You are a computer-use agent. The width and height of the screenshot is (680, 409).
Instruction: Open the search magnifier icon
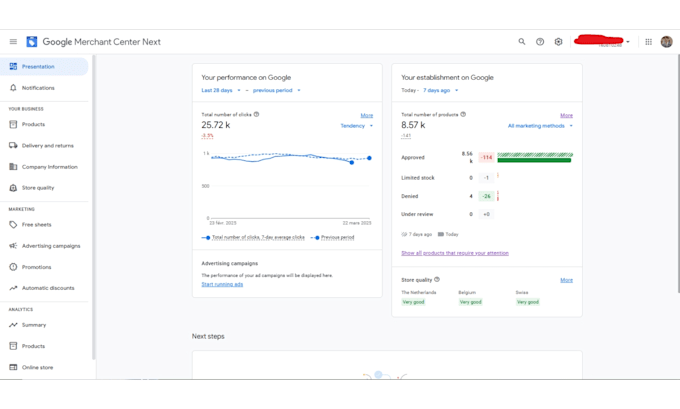coord(522,42)
